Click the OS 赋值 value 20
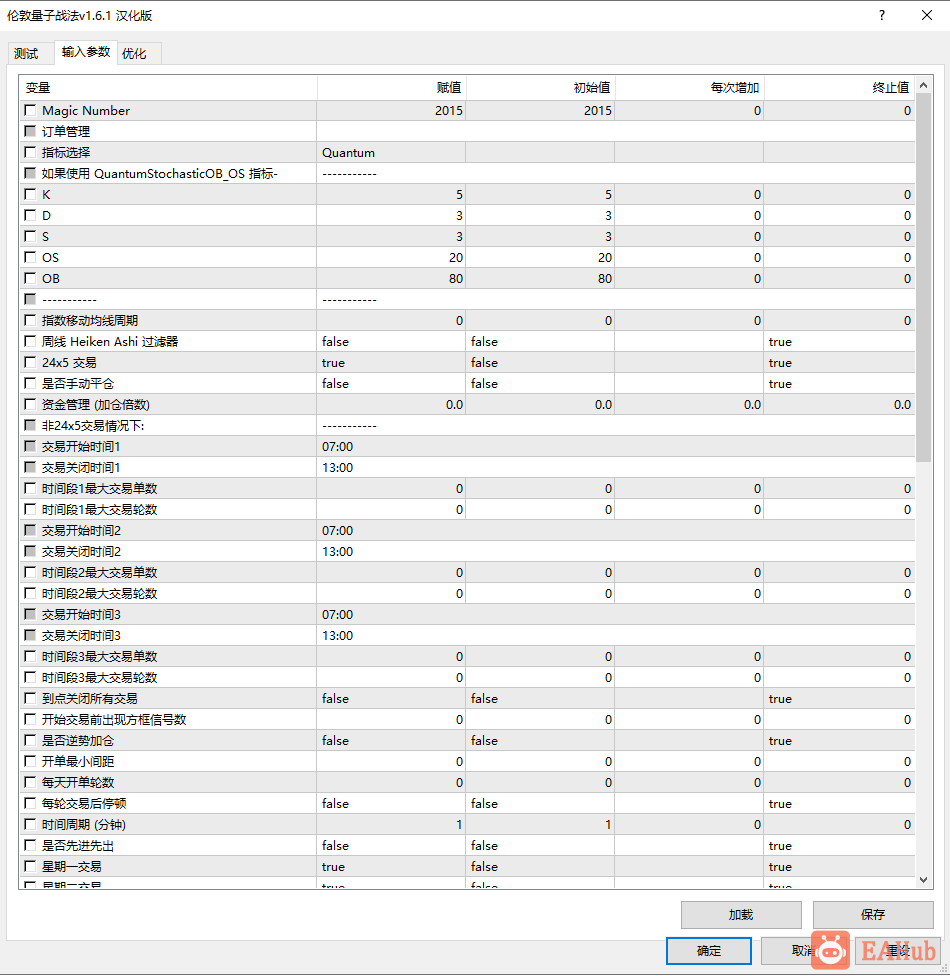Image resolution: width=950 pixels, height=976 pixels. [x=391, y=257]
